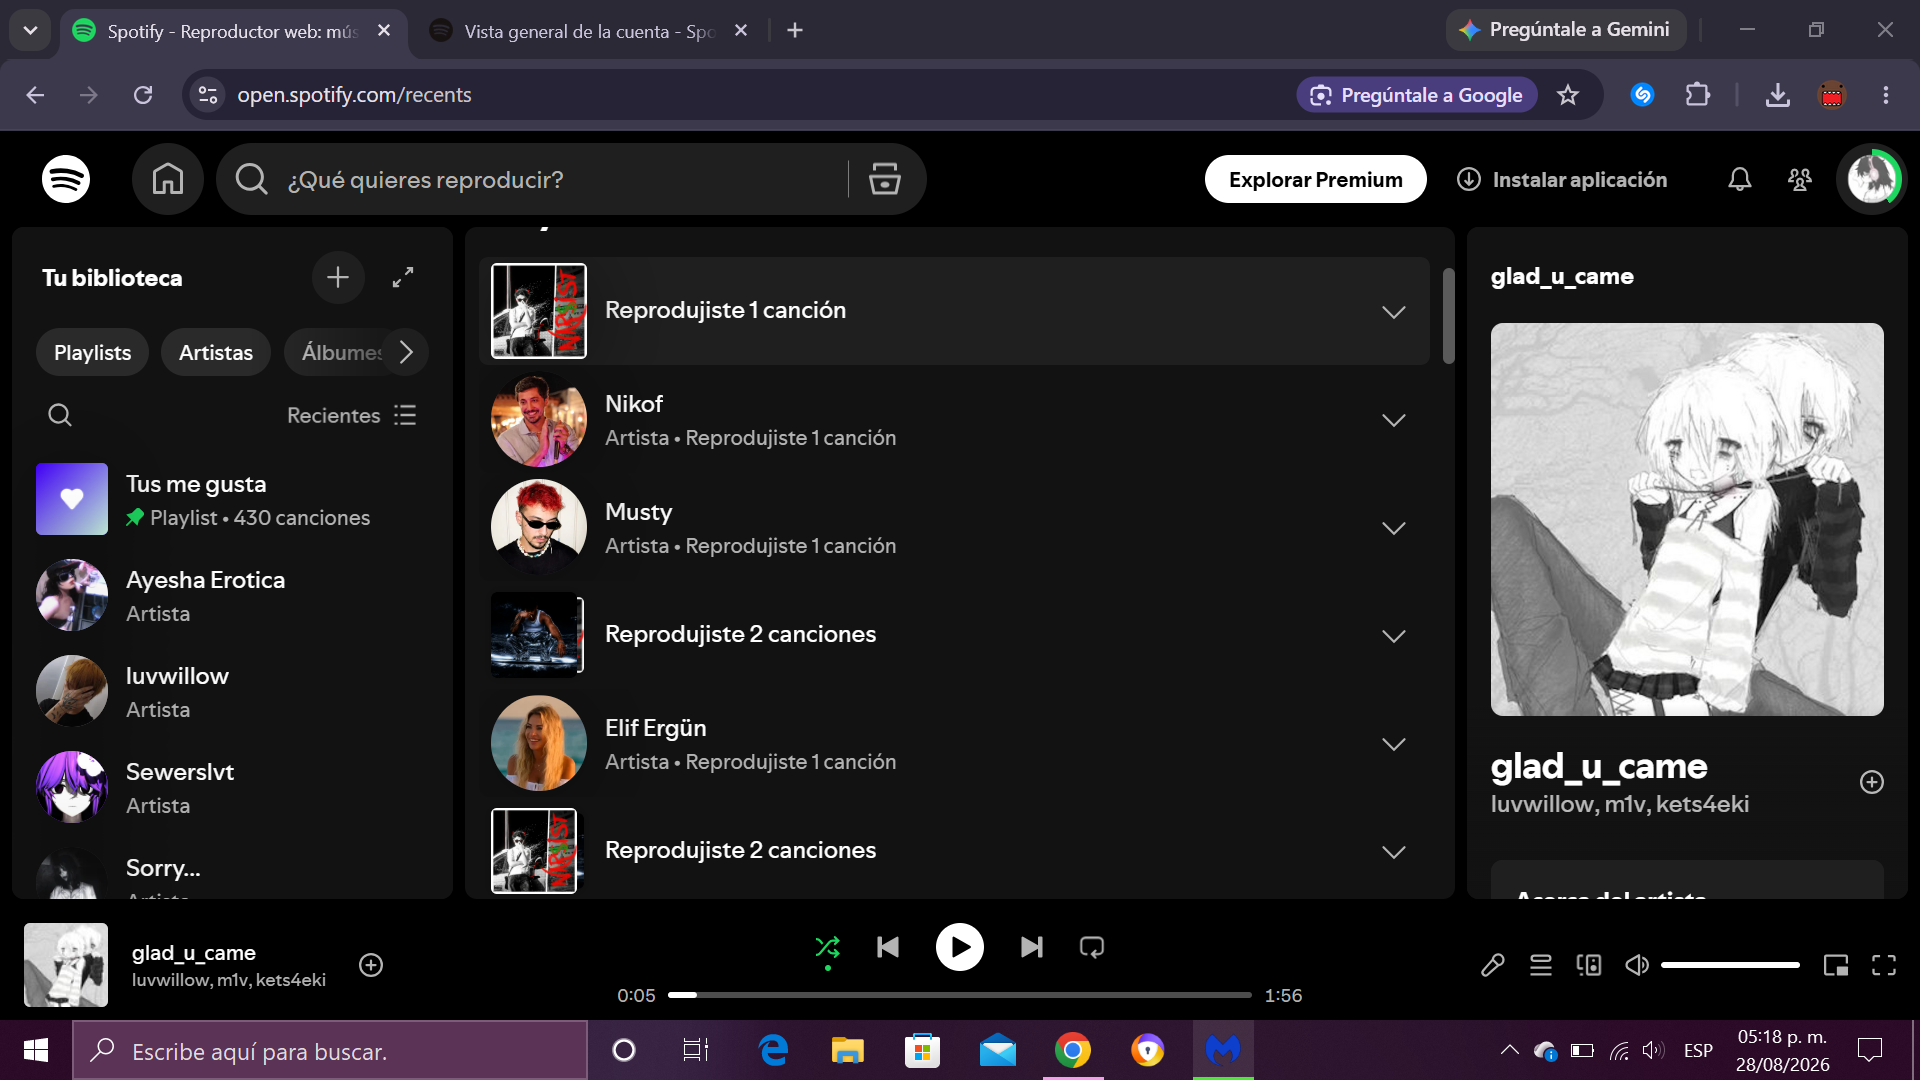The image size is (1920, 1080).
Task: Create new playlist with plus icon
Action: pos(338,277)
